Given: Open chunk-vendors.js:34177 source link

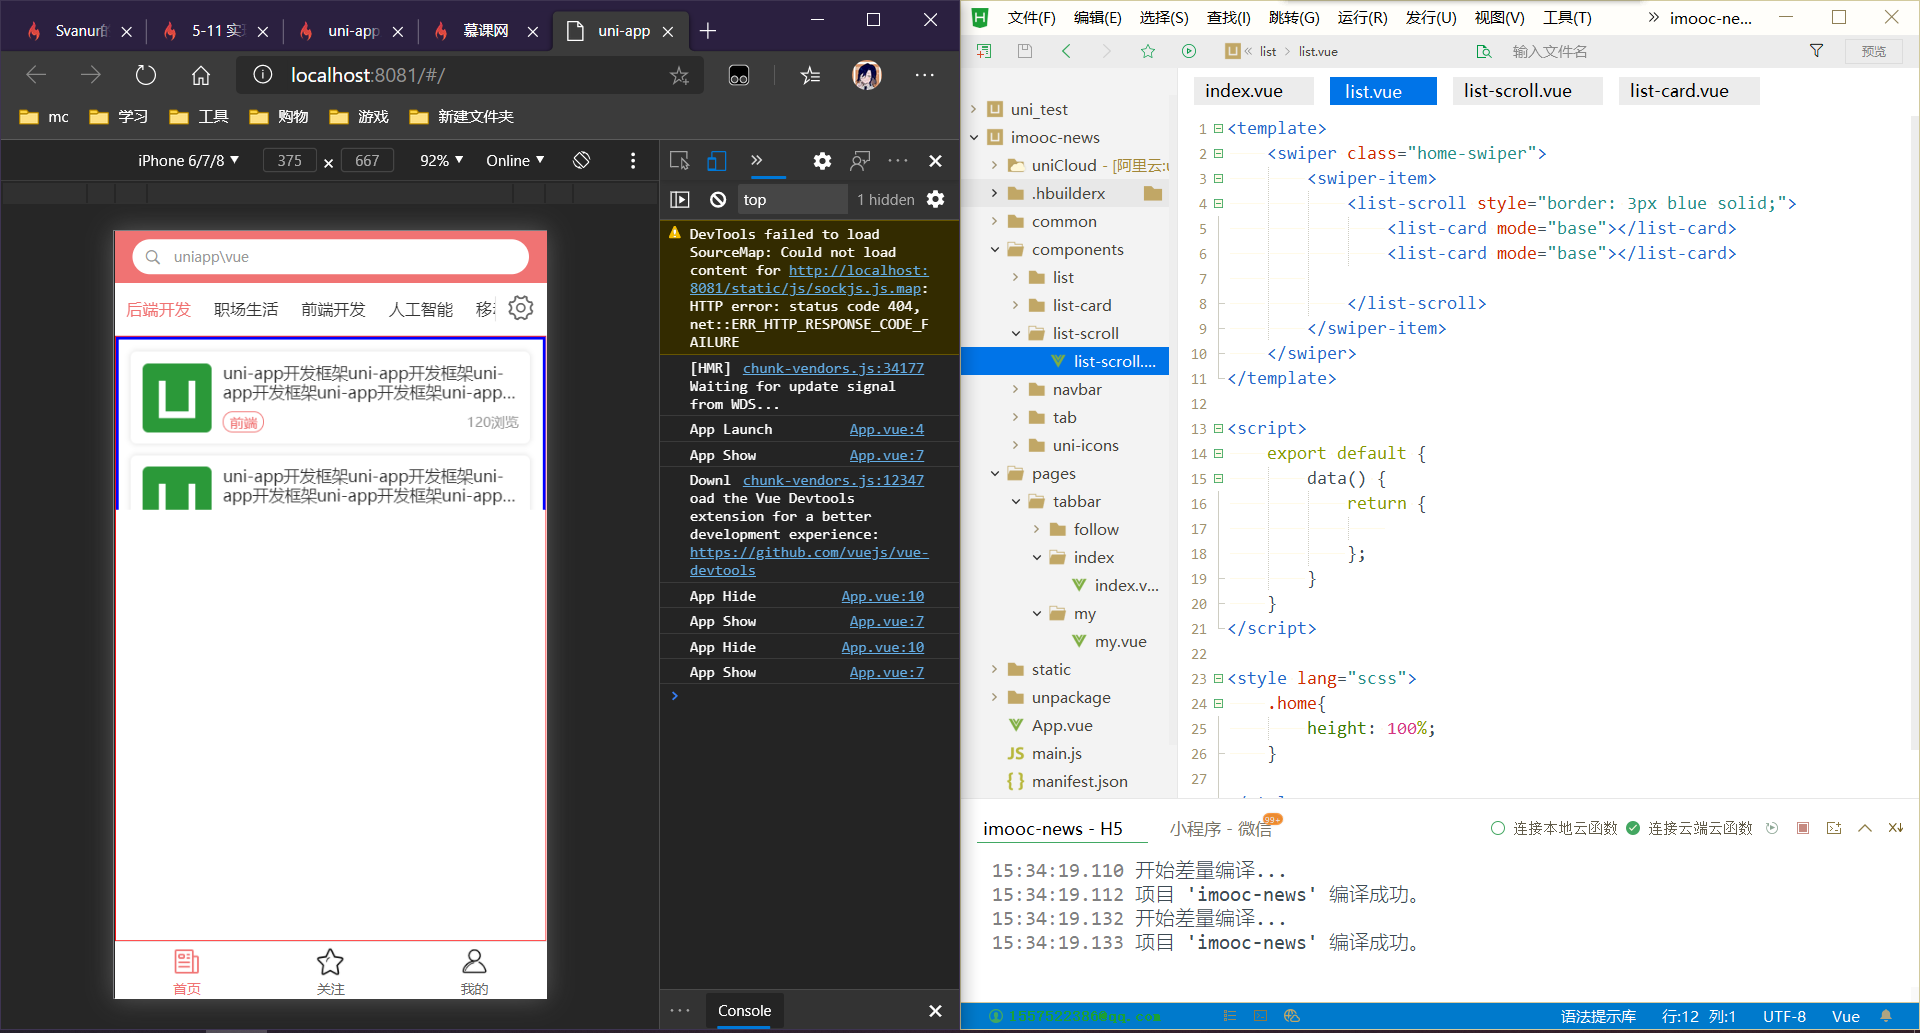Looking at the screenshot, I should tap(833, 368).
